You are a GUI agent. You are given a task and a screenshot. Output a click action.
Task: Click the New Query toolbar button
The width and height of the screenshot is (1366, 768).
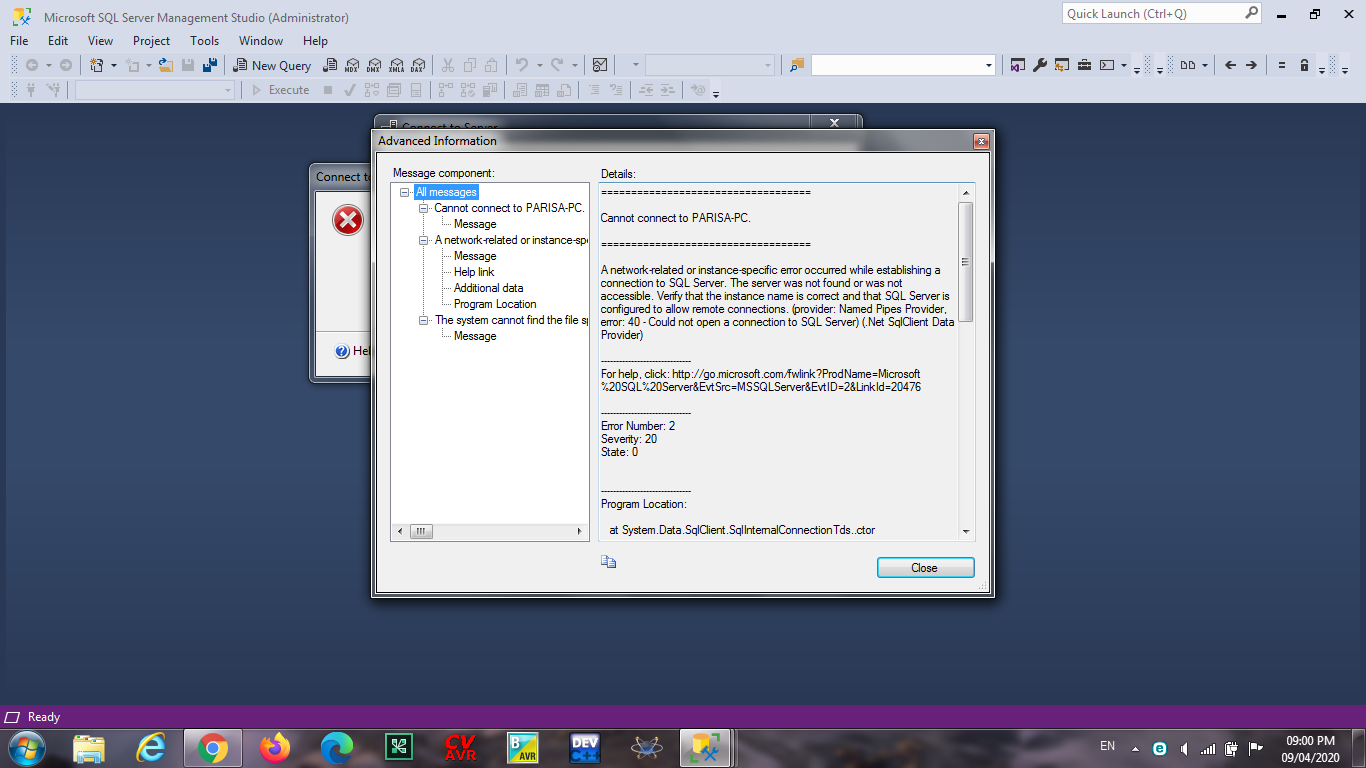pos(272,65)
